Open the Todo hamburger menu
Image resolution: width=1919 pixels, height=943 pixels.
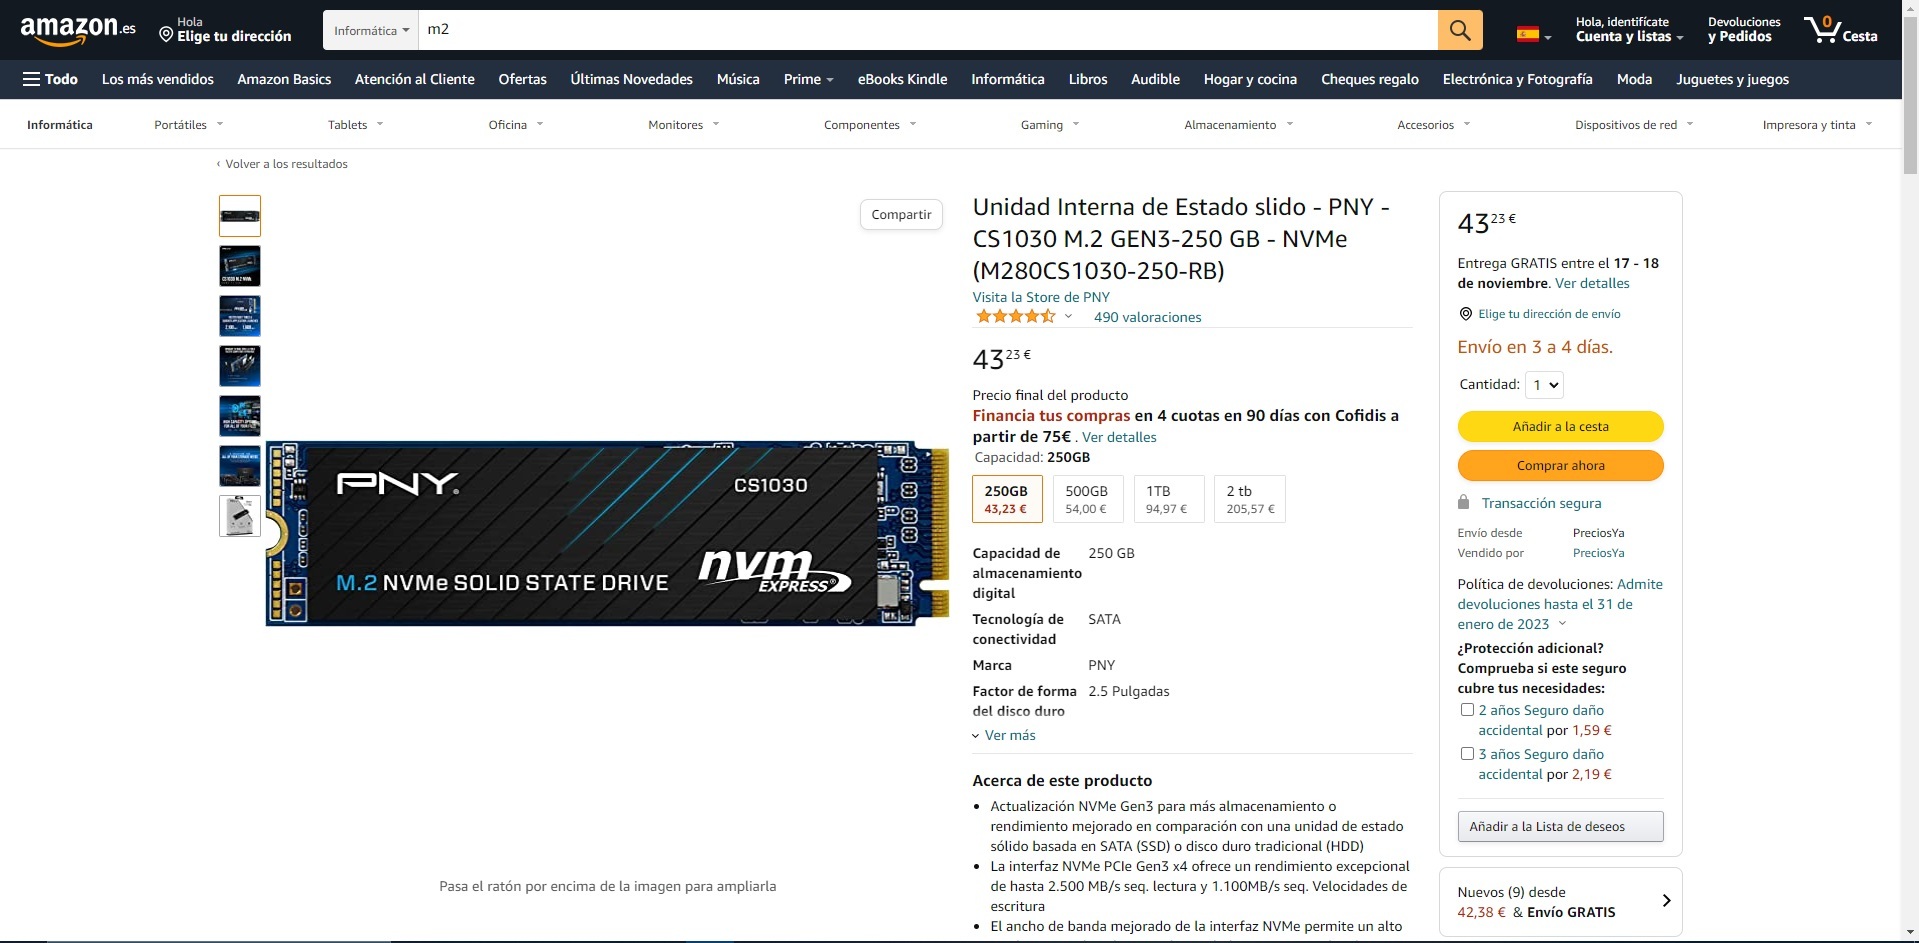click(50, 79)
